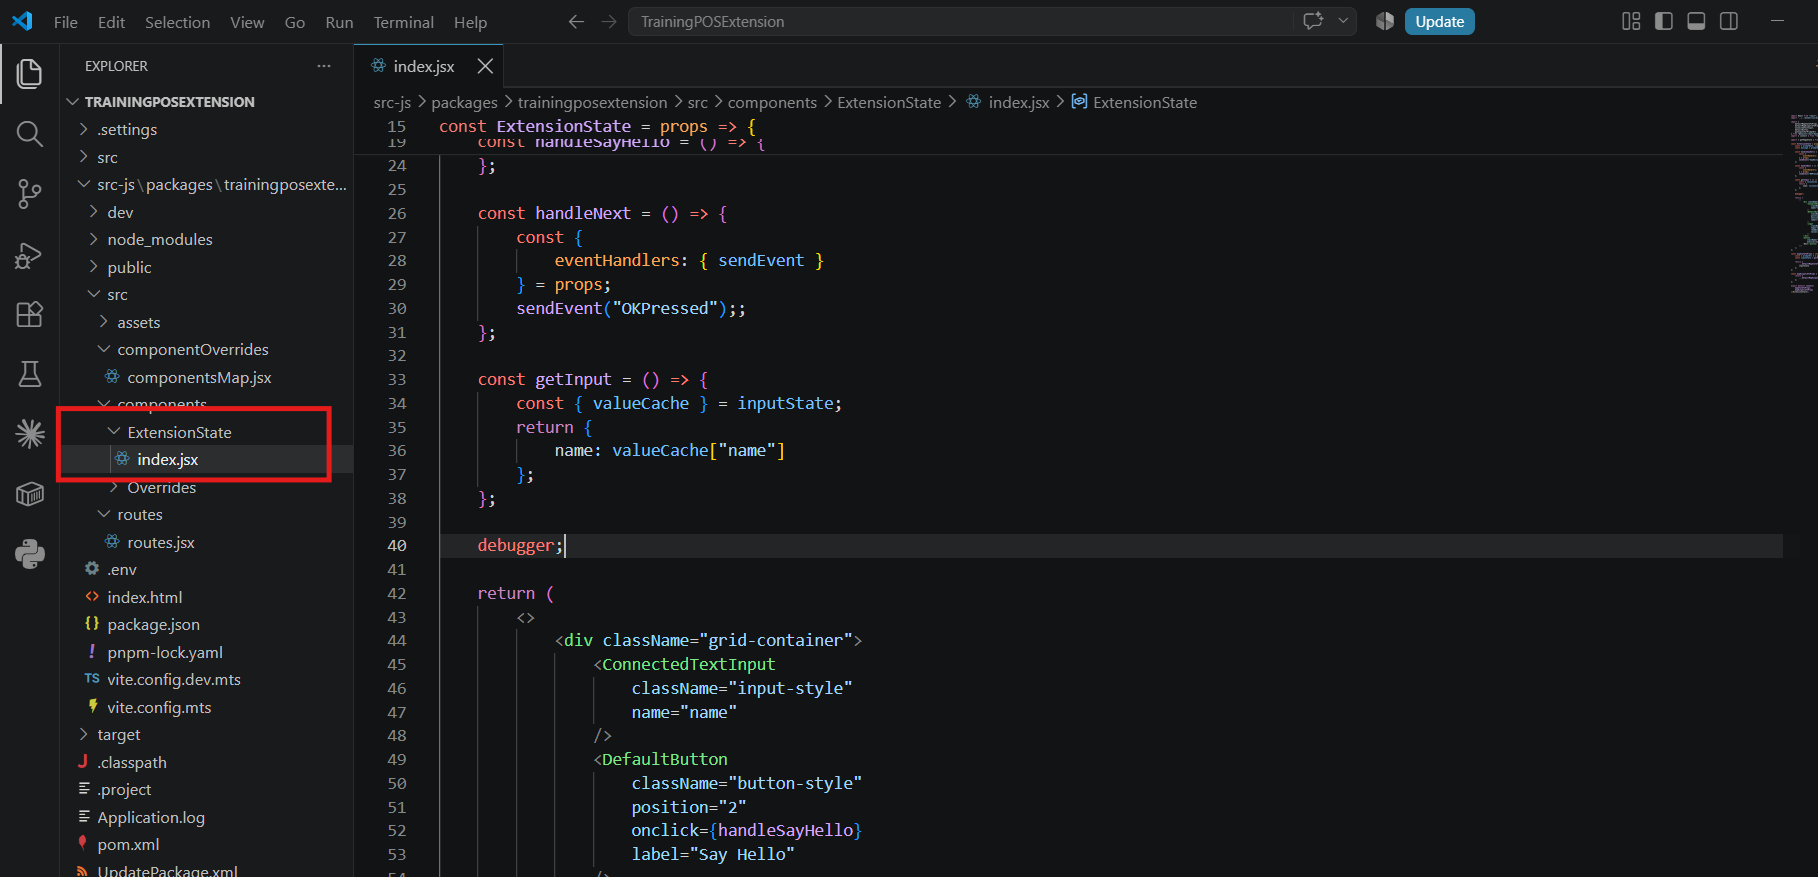Collapse the routes folder

point(206,515)
